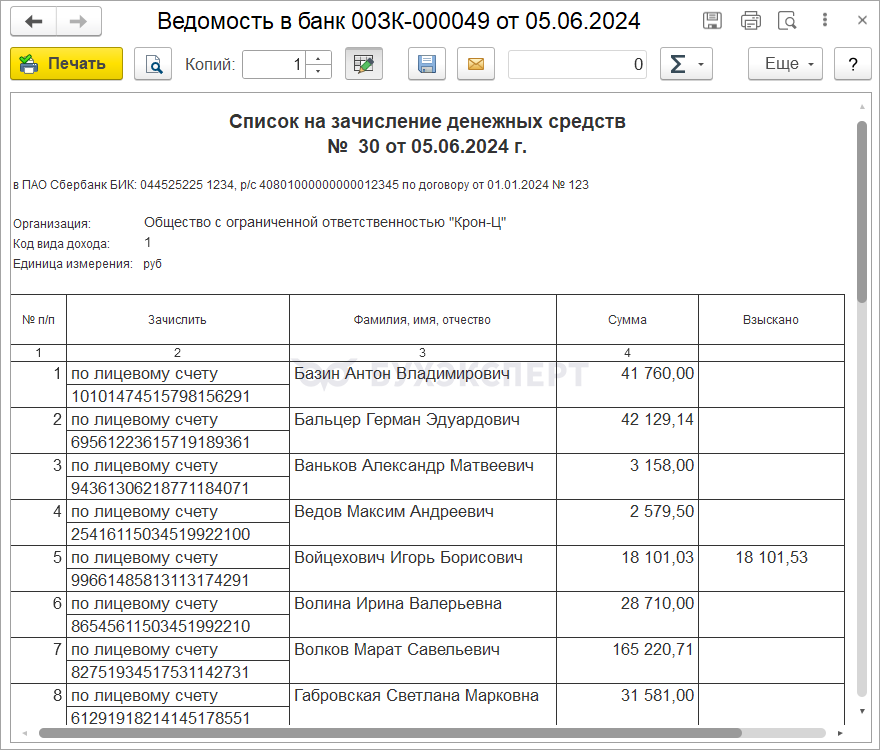Select the Код вида дохода label
880x750 pixels.
coord(61,244)
